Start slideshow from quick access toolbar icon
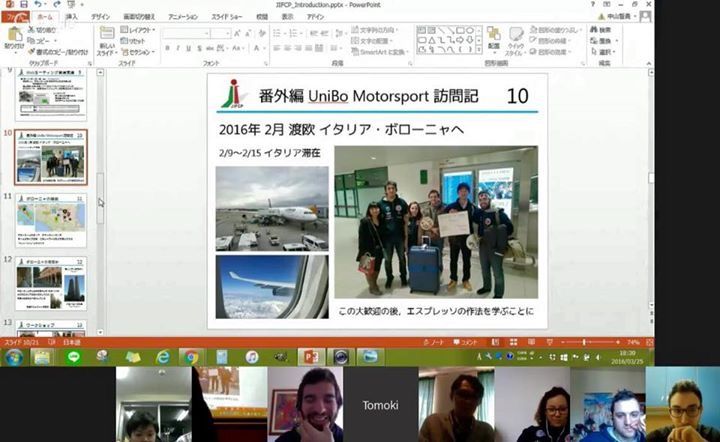Screen dimensions: 720x442 (71, 5)
